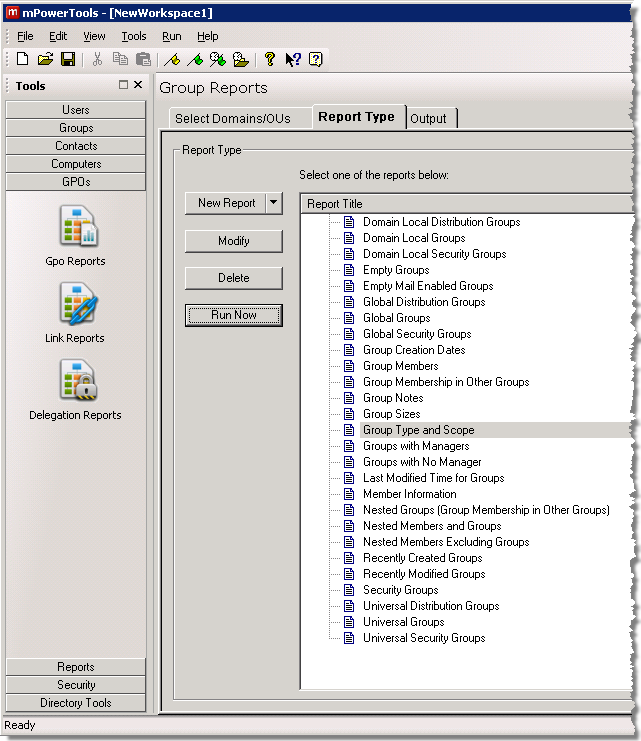Click the Run Now button
641x741 pixels.
click(234, 315)
